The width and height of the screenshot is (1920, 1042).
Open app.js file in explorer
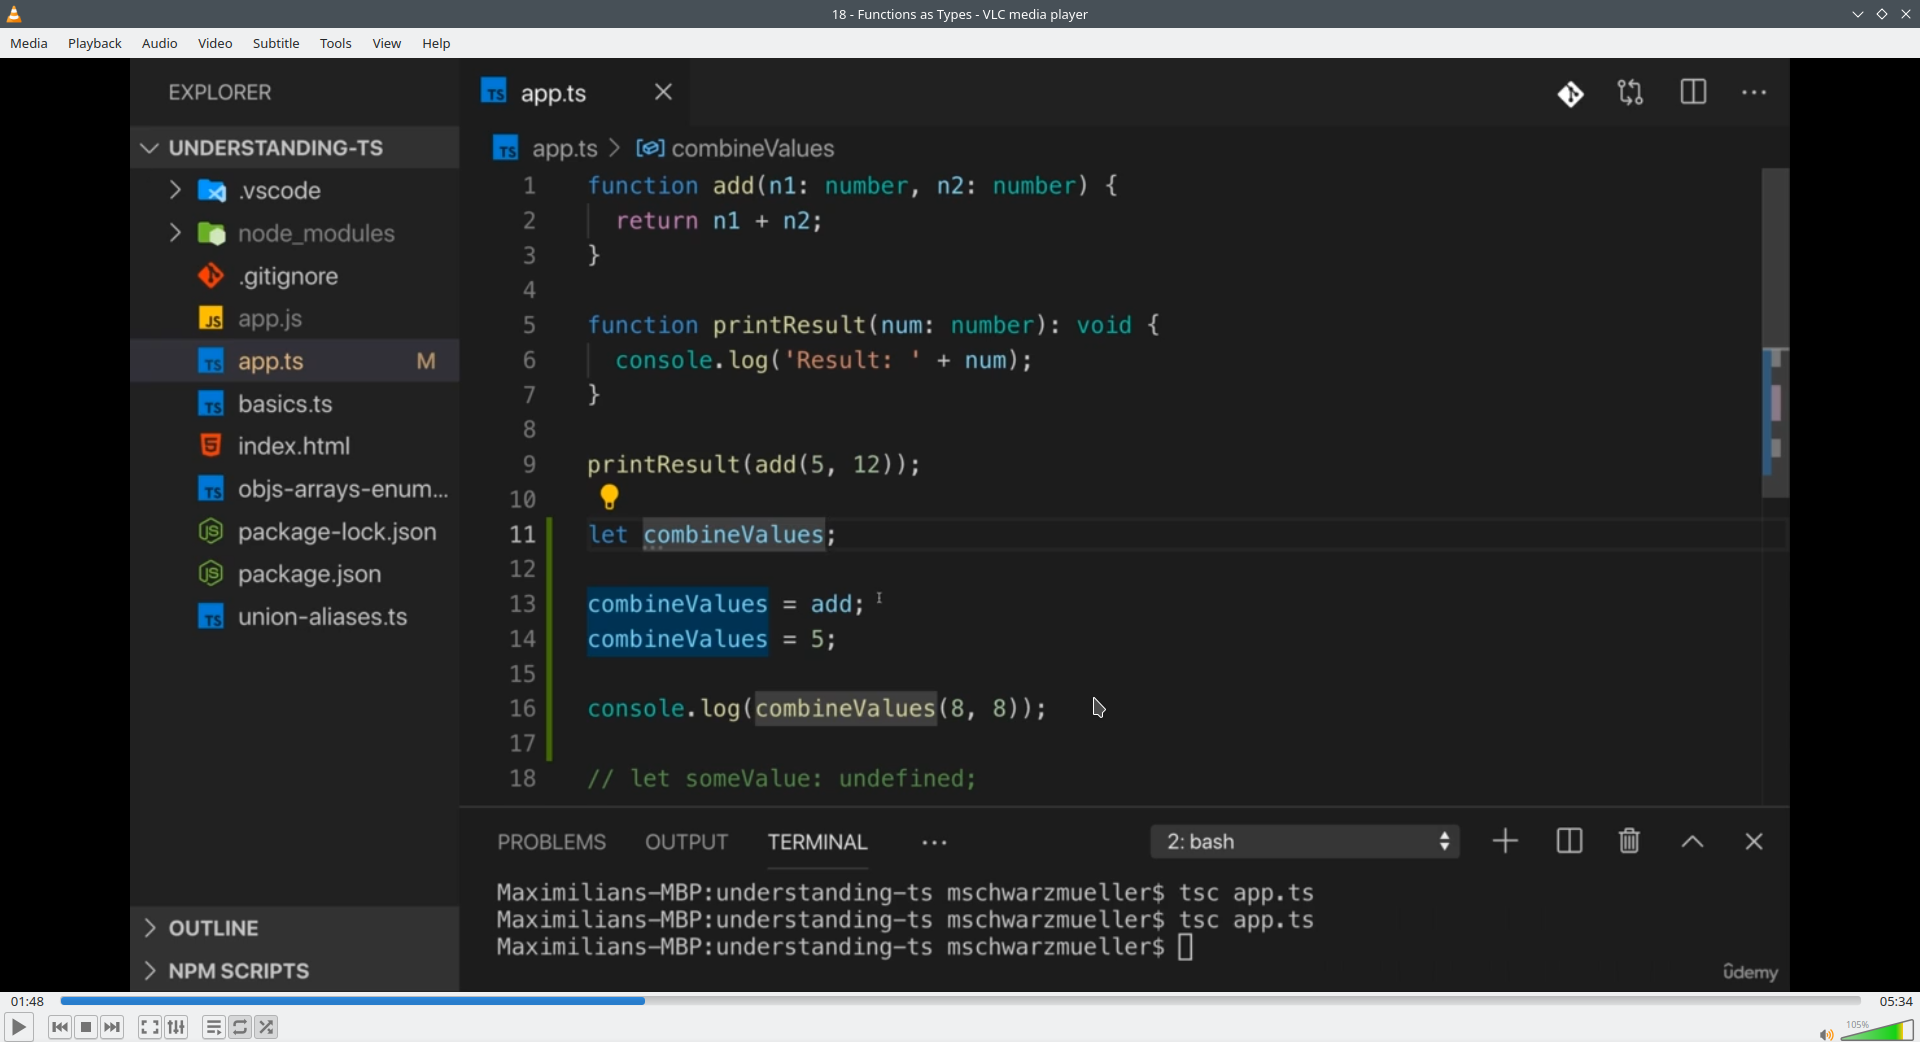(x=295, y=319)
